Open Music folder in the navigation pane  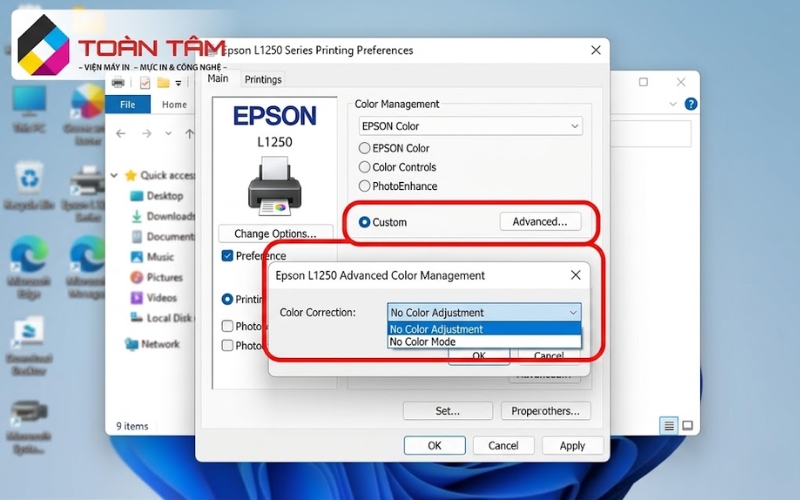pyautogui.click(x=153, y=257)
